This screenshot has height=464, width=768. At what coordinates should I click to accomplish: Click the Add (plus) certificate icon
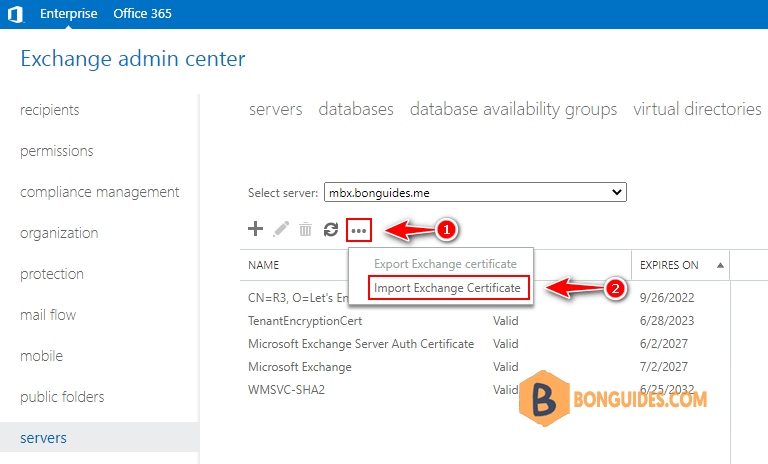[x=255, y=230]
